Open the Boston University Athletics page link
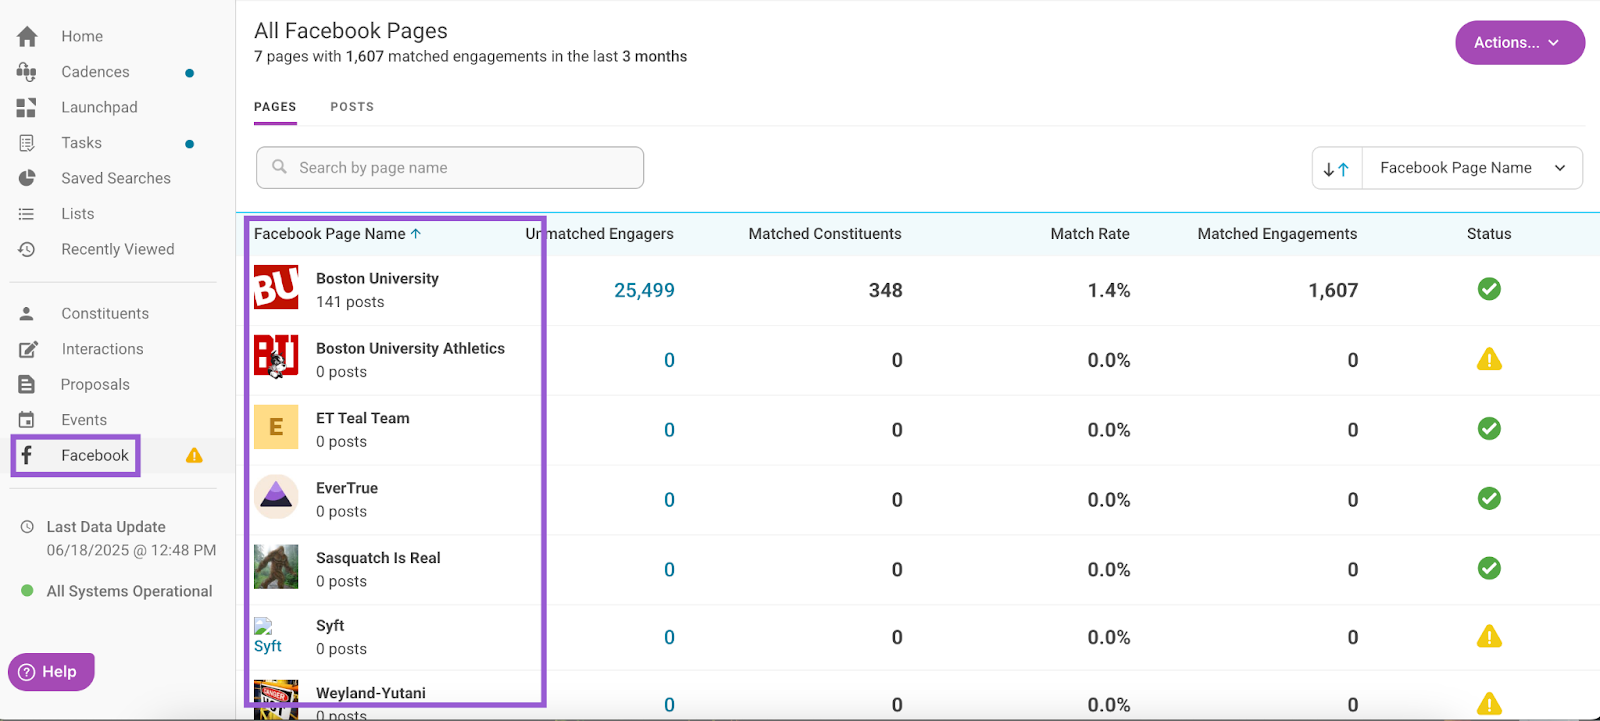 (410, 348)
